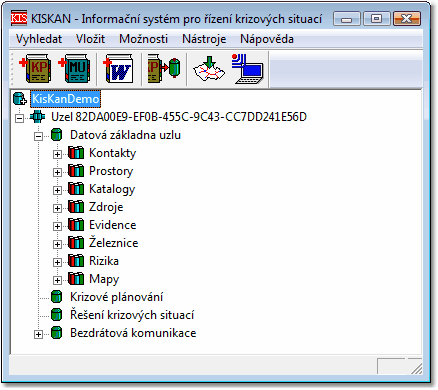Open the Vyhledat menu

[x=39, y=39]
